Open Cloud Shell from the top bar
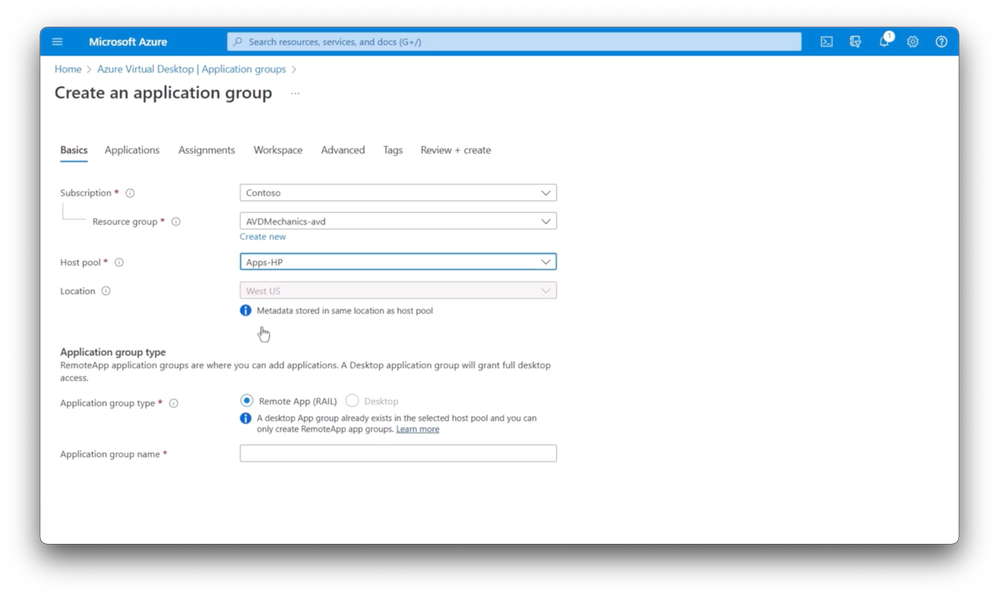Viewport: 999px width, 597px height. coord(826,41)
